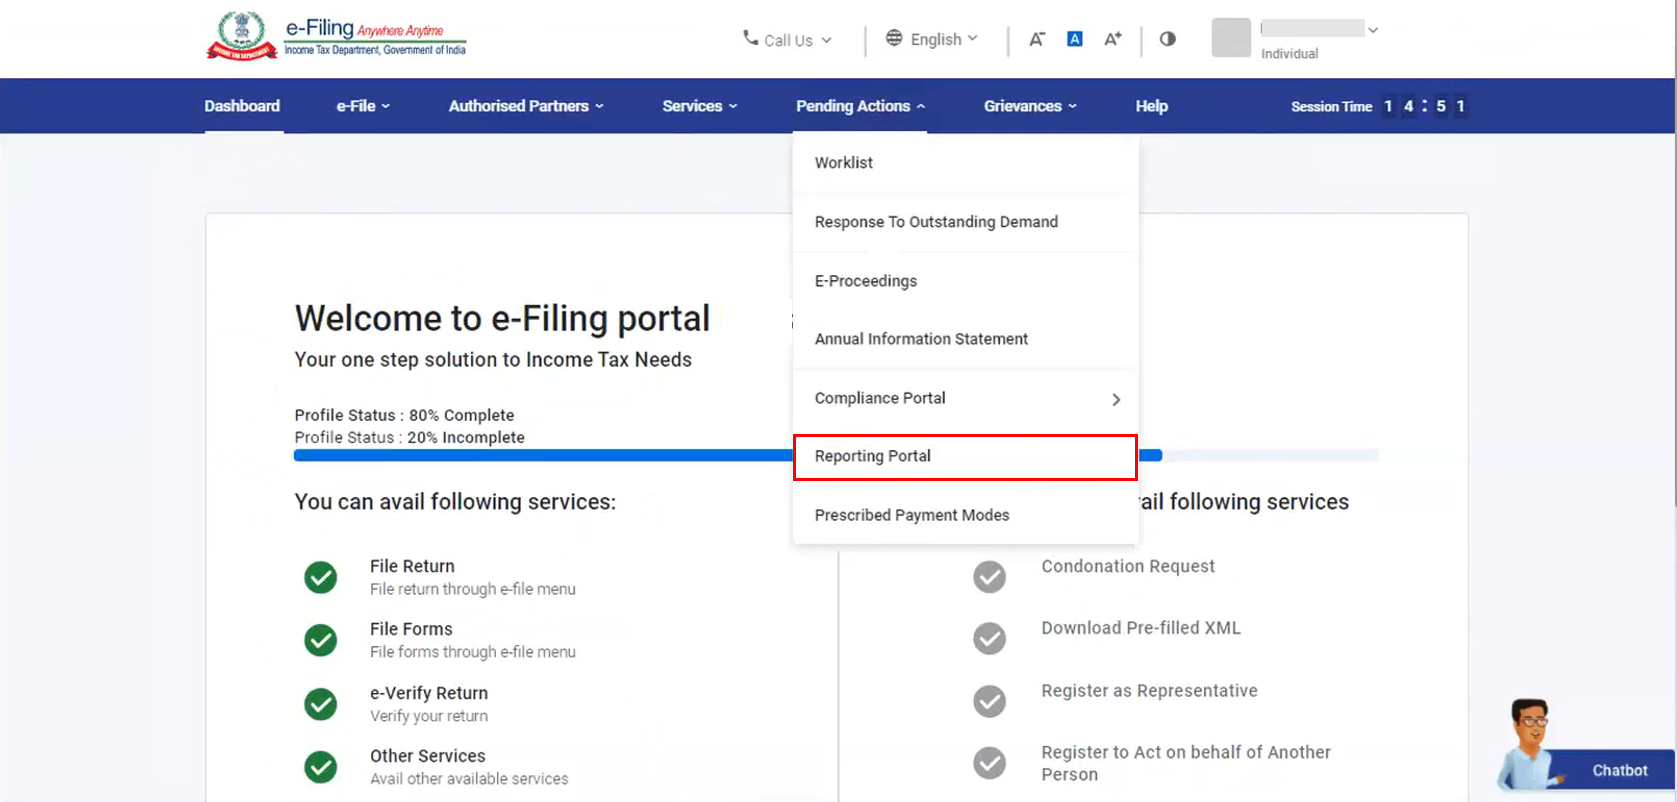Expand the user account dropdown chevron
Screen dimensions: 1677x802
[x=1373, y=30]
